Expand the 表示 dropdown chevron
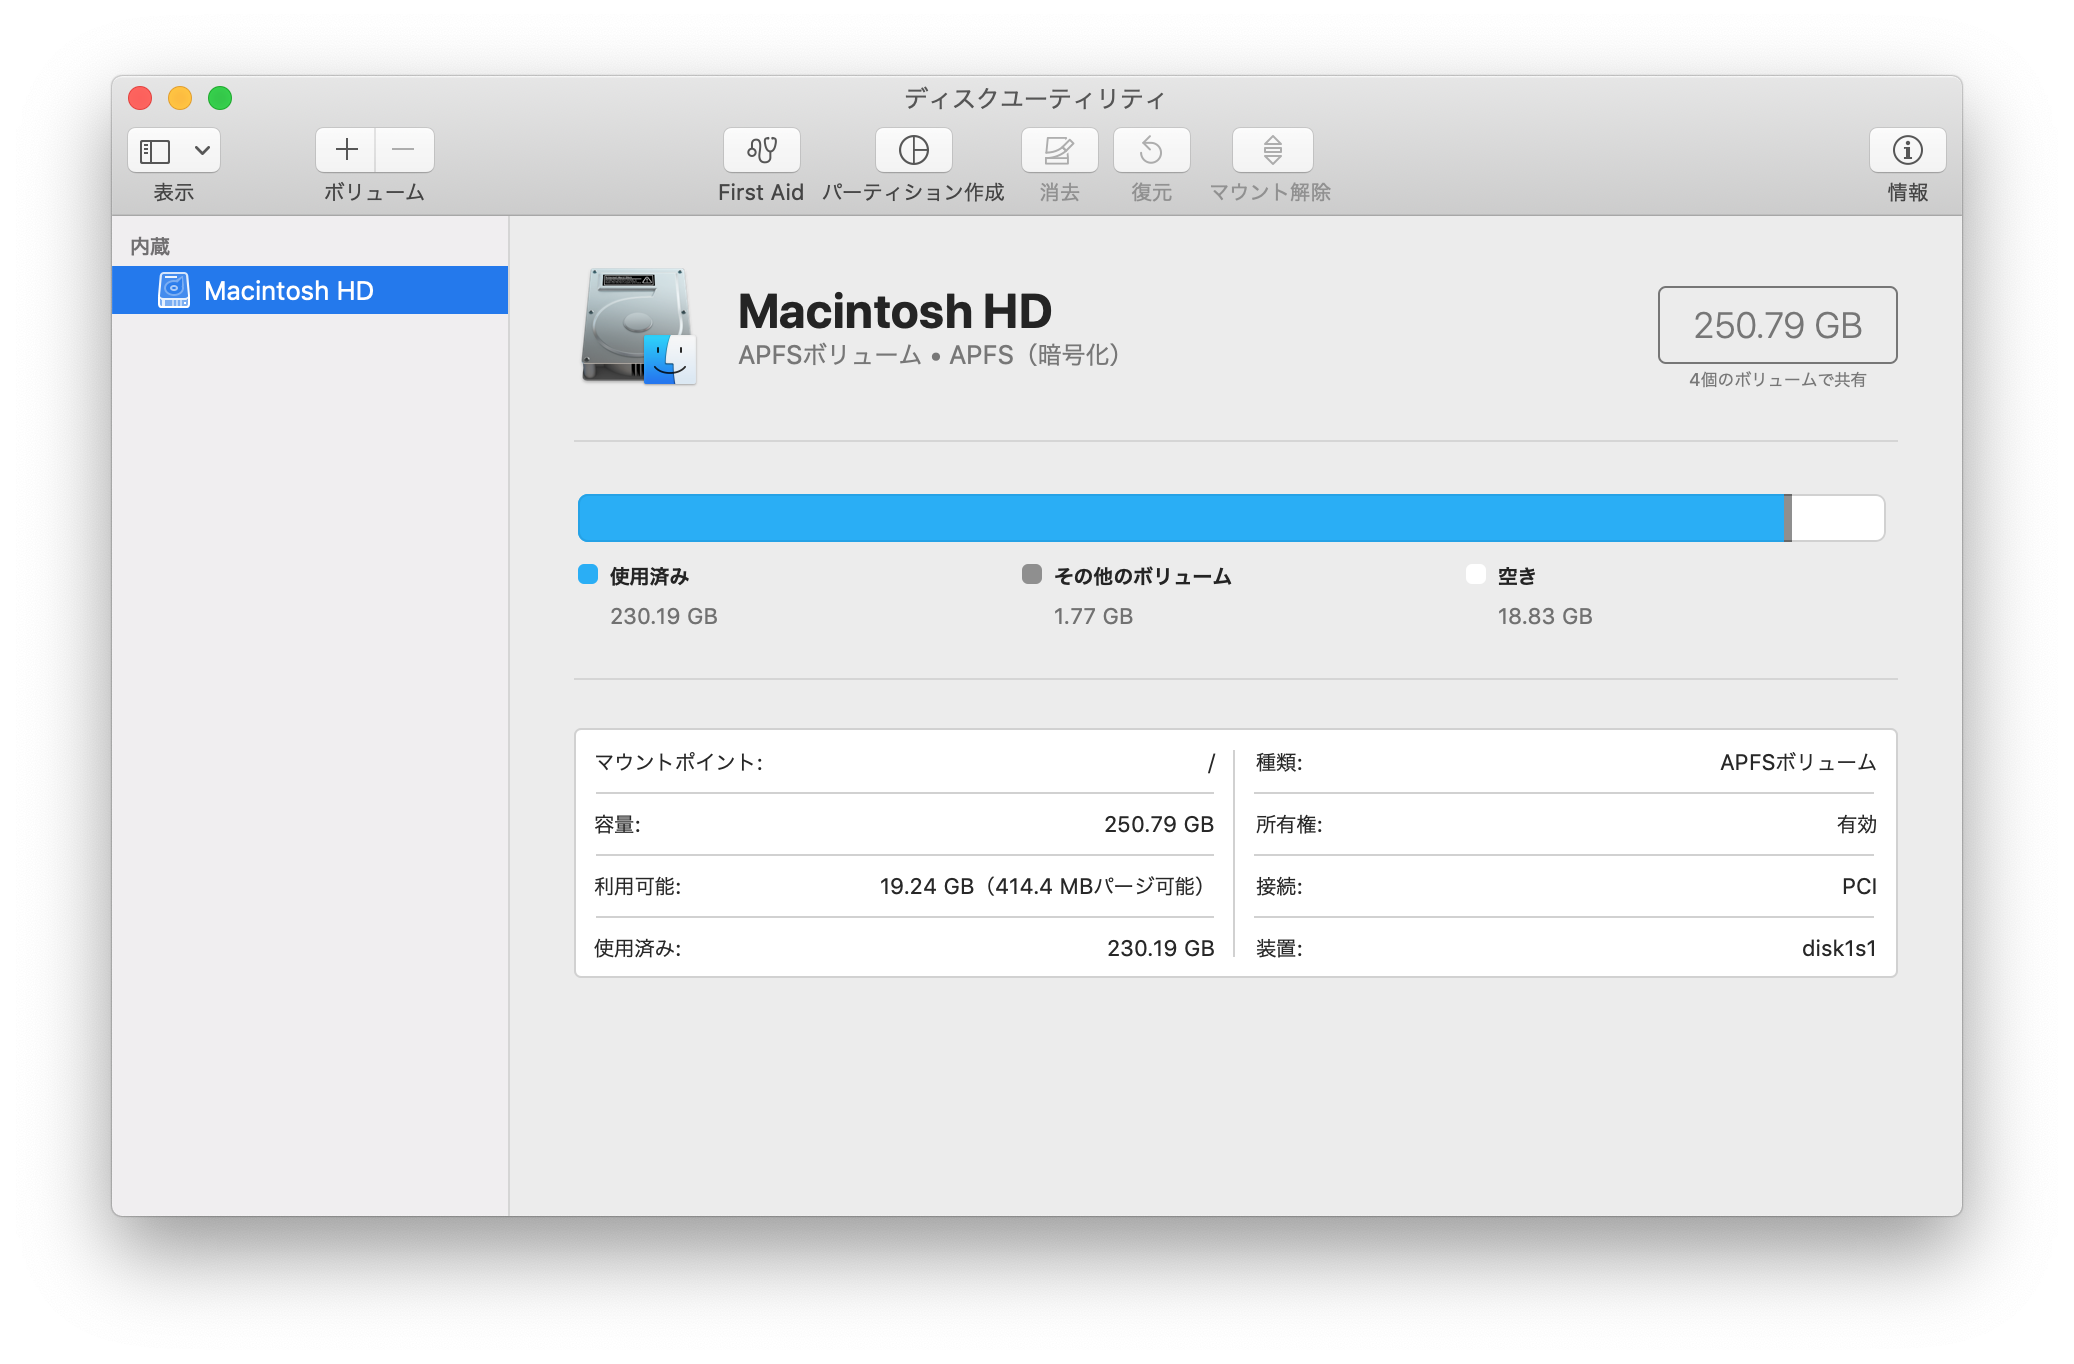The image size is (2074, 1364). [x=202, y=151]
